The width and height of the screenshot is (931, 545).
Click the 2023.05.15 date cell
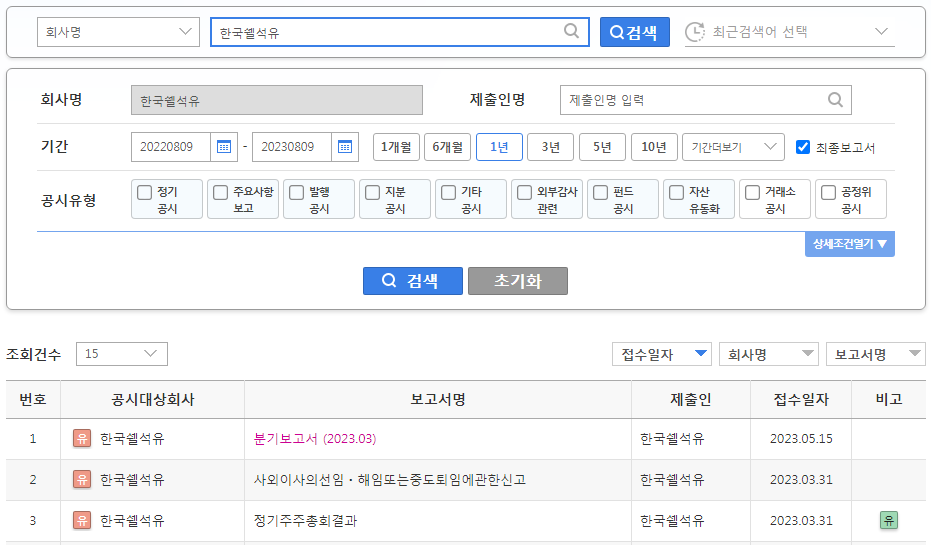801,439
